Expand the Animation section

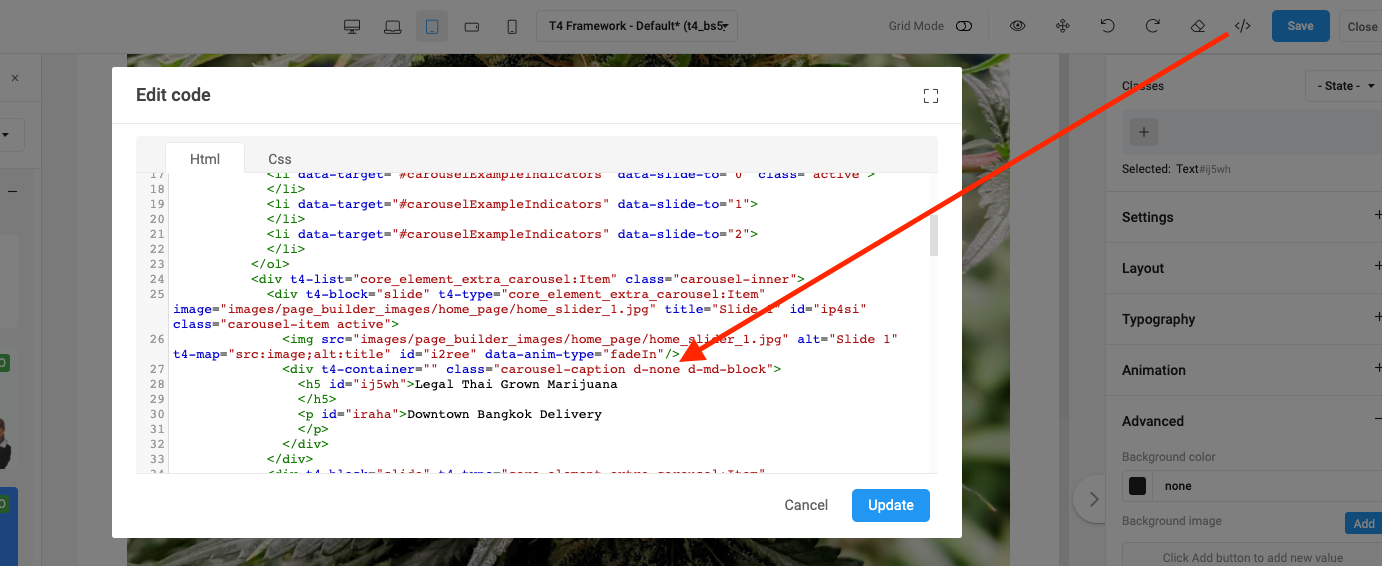click(x=1244, y=370)
